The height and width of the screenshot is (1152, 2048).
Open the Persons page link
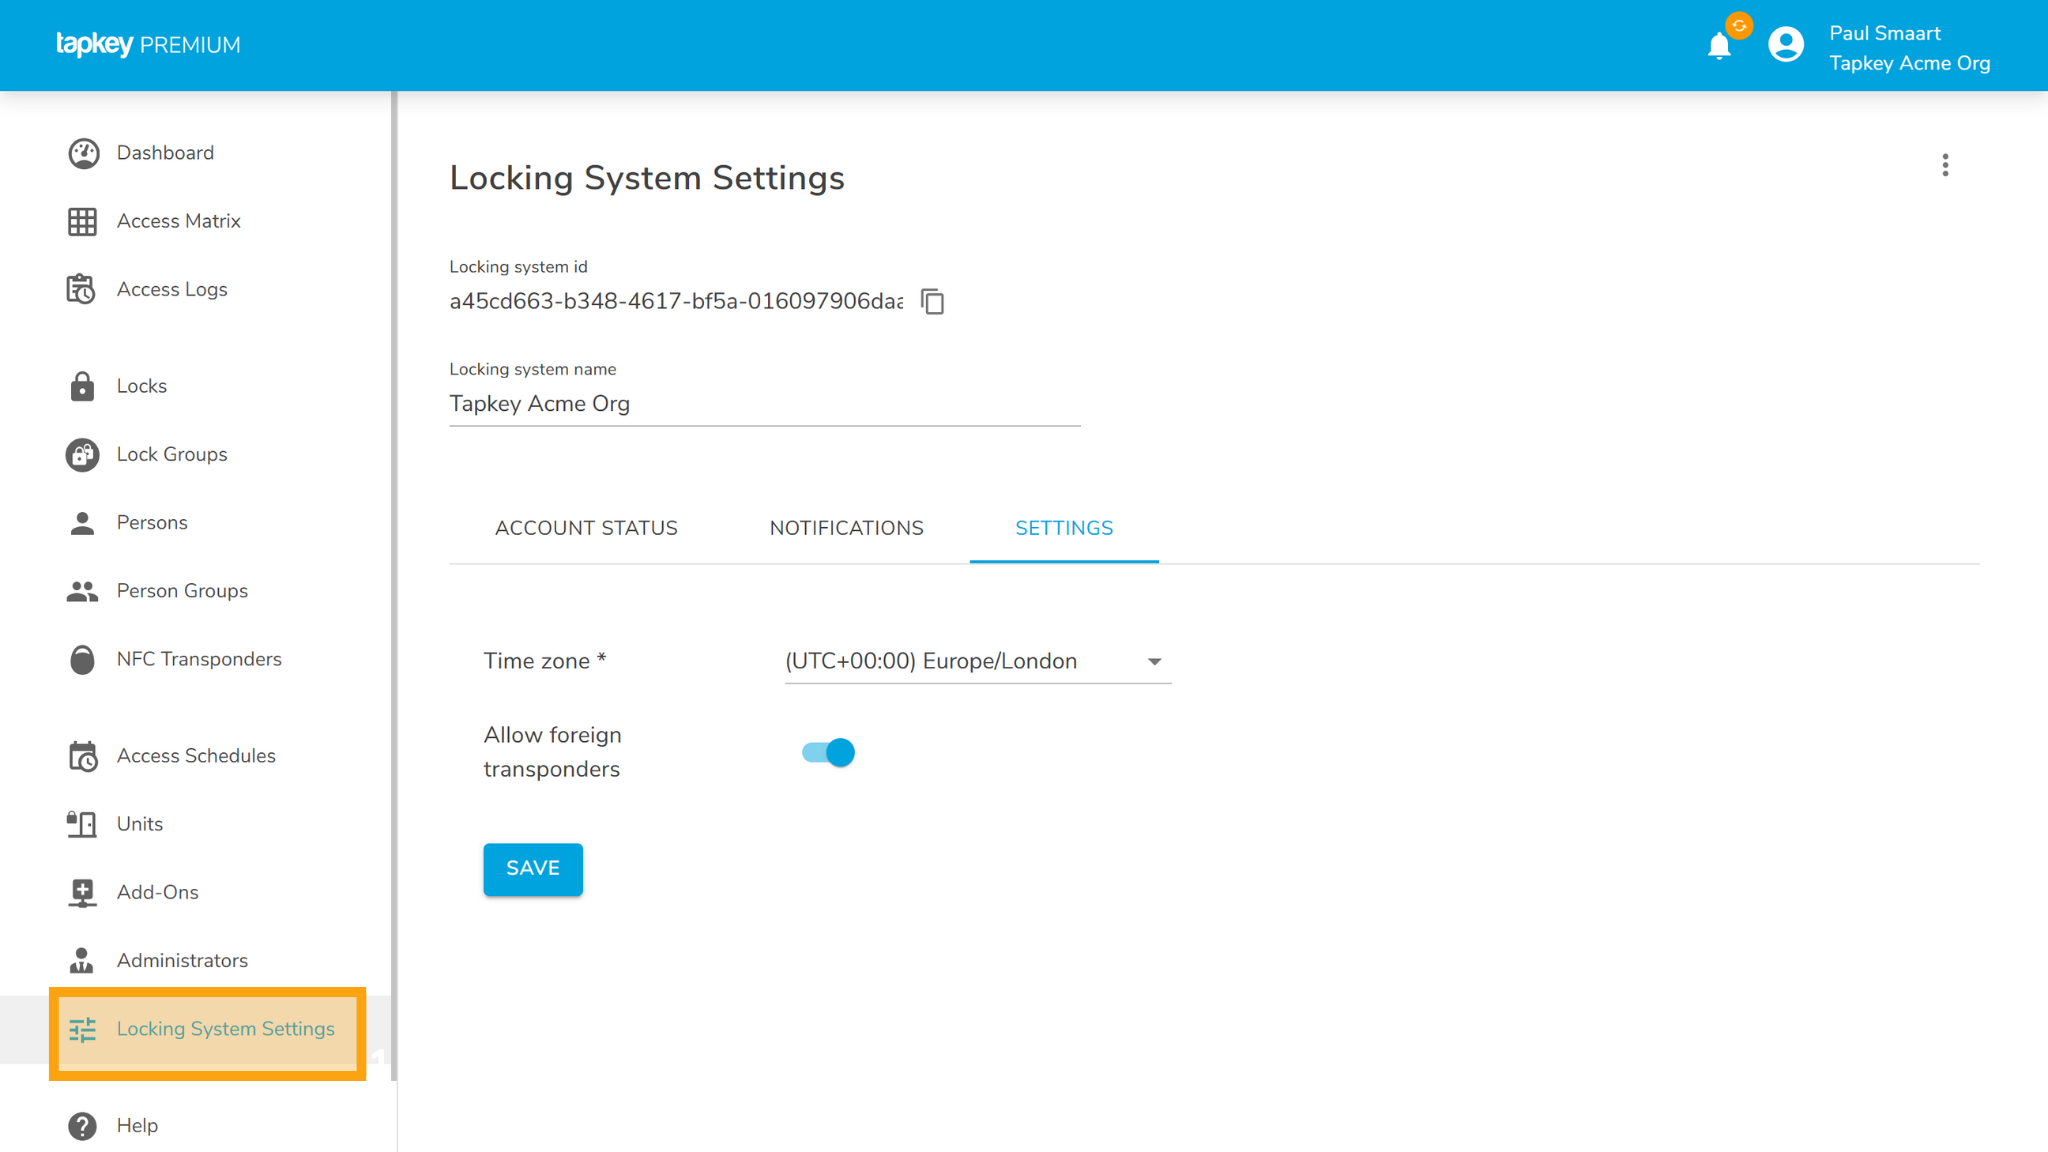152,522
